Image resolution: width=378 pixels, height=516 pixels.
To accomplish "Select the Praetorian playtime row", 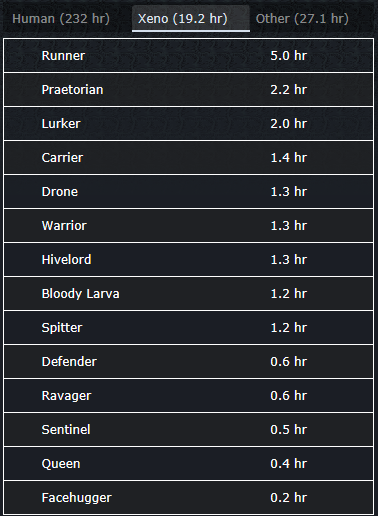I will 189,90.
